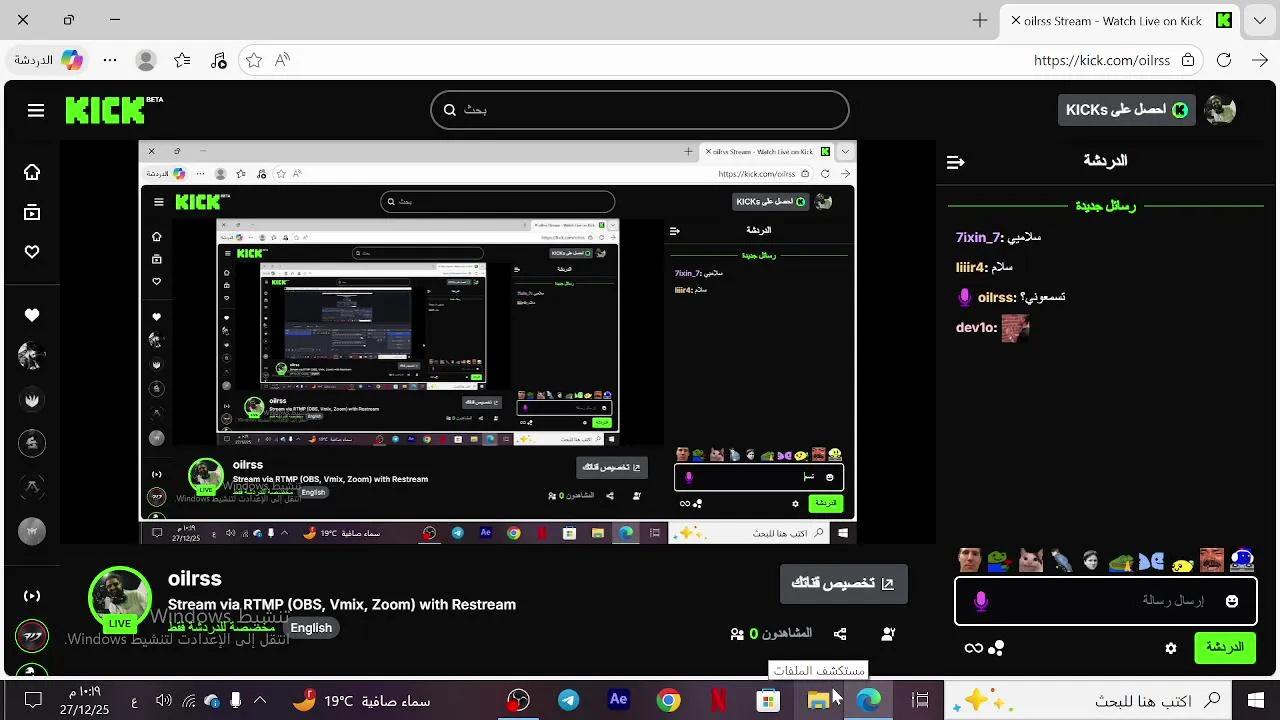Click 7ixin_7 username in chat
Screen dimensions: 1280x720
point(979,237)
